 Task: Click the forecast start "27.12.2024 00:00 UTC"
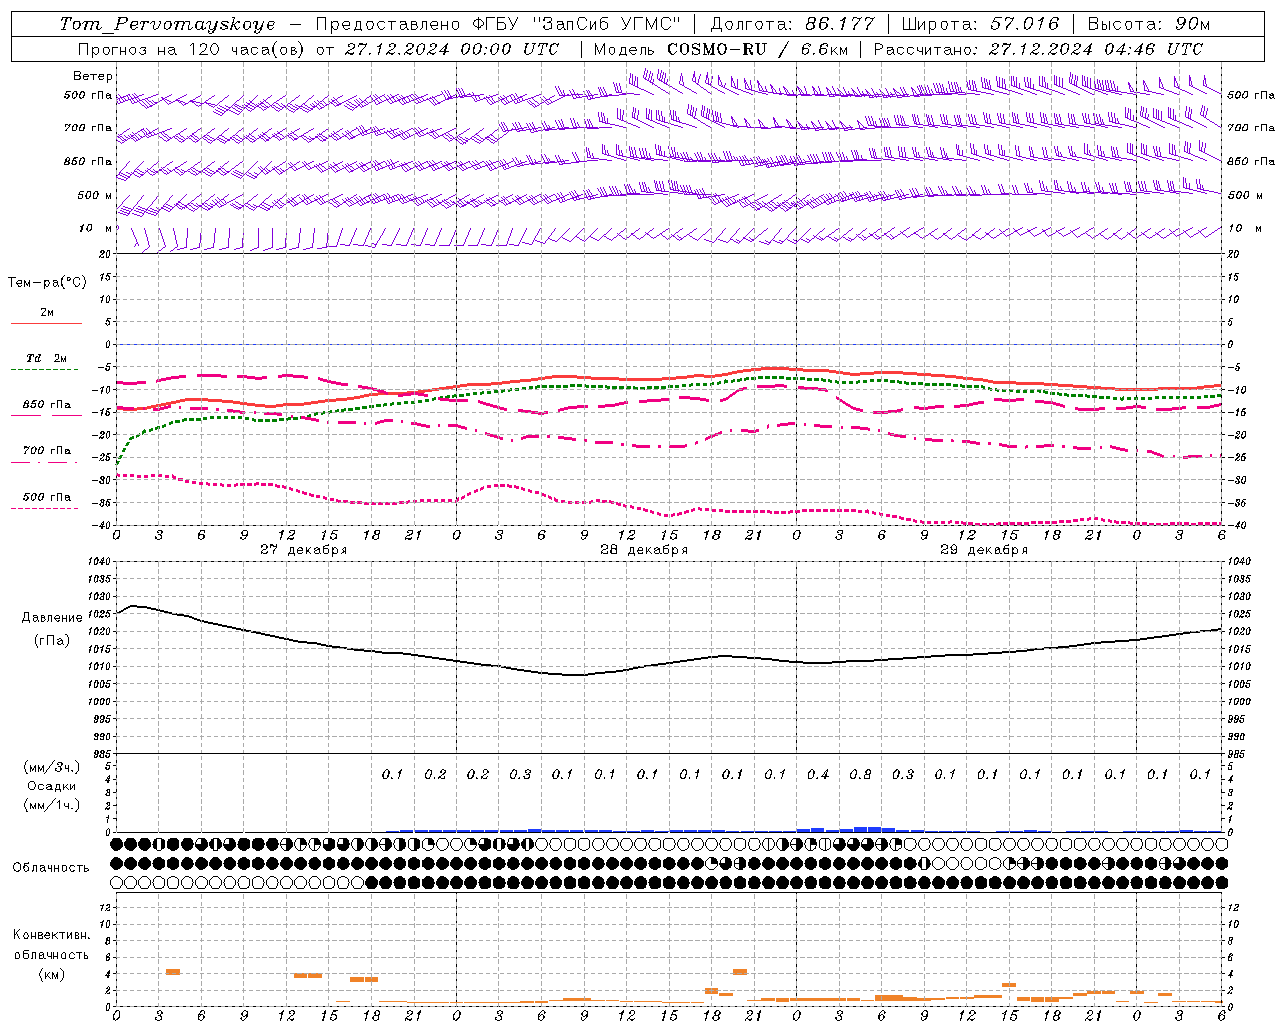pos(452,49)
